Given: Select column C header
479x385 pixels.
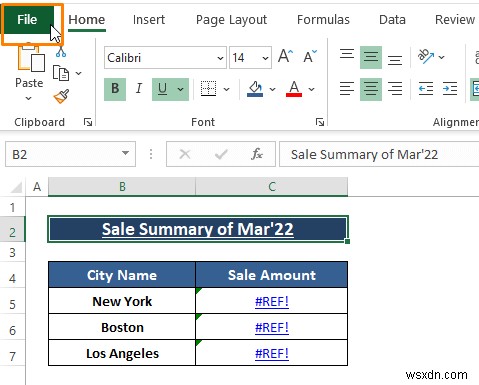Looking at the screenshot, I should point(272,187).
